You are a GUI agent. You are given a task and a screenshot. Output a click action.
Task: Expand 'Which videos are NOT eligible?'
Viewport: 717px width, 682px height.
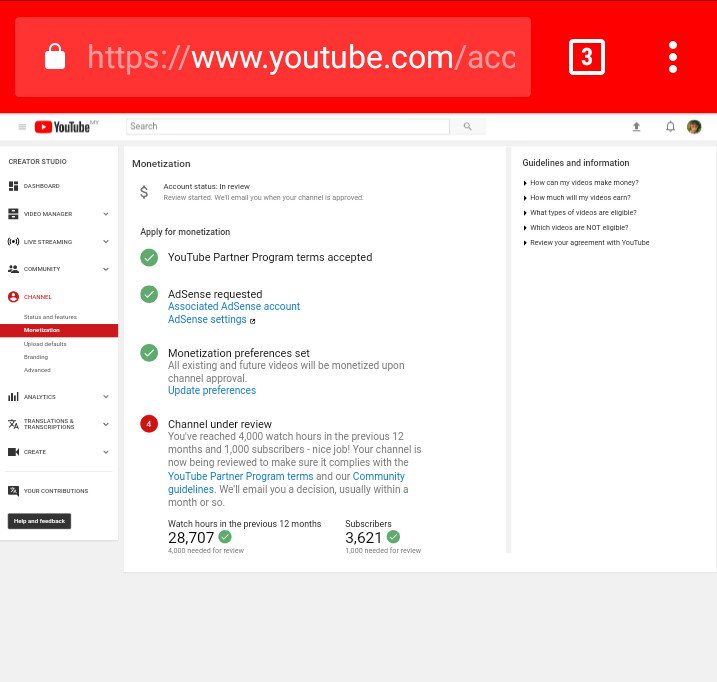click(576, 228)
